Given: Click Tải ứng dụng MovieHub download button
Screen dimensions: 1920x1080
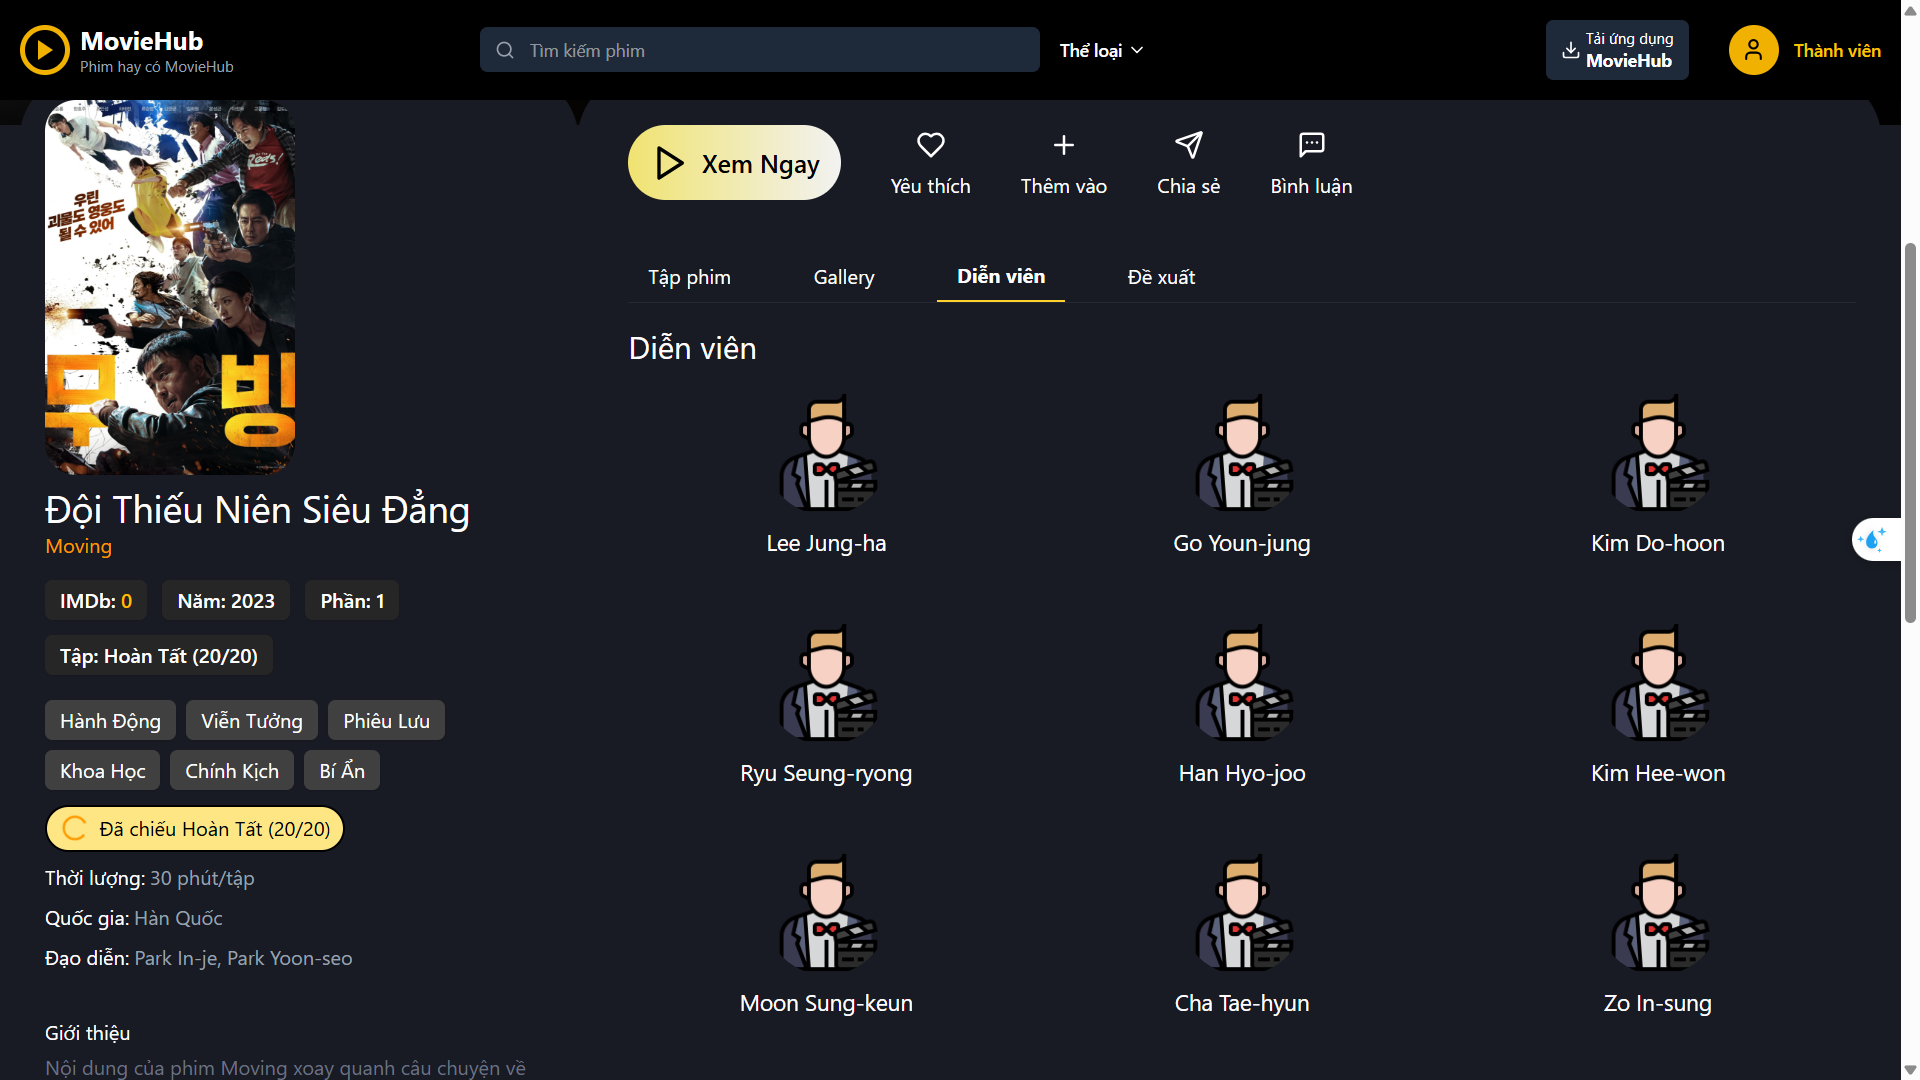Looking at the screenshot, I should (x=1617, y=50).
